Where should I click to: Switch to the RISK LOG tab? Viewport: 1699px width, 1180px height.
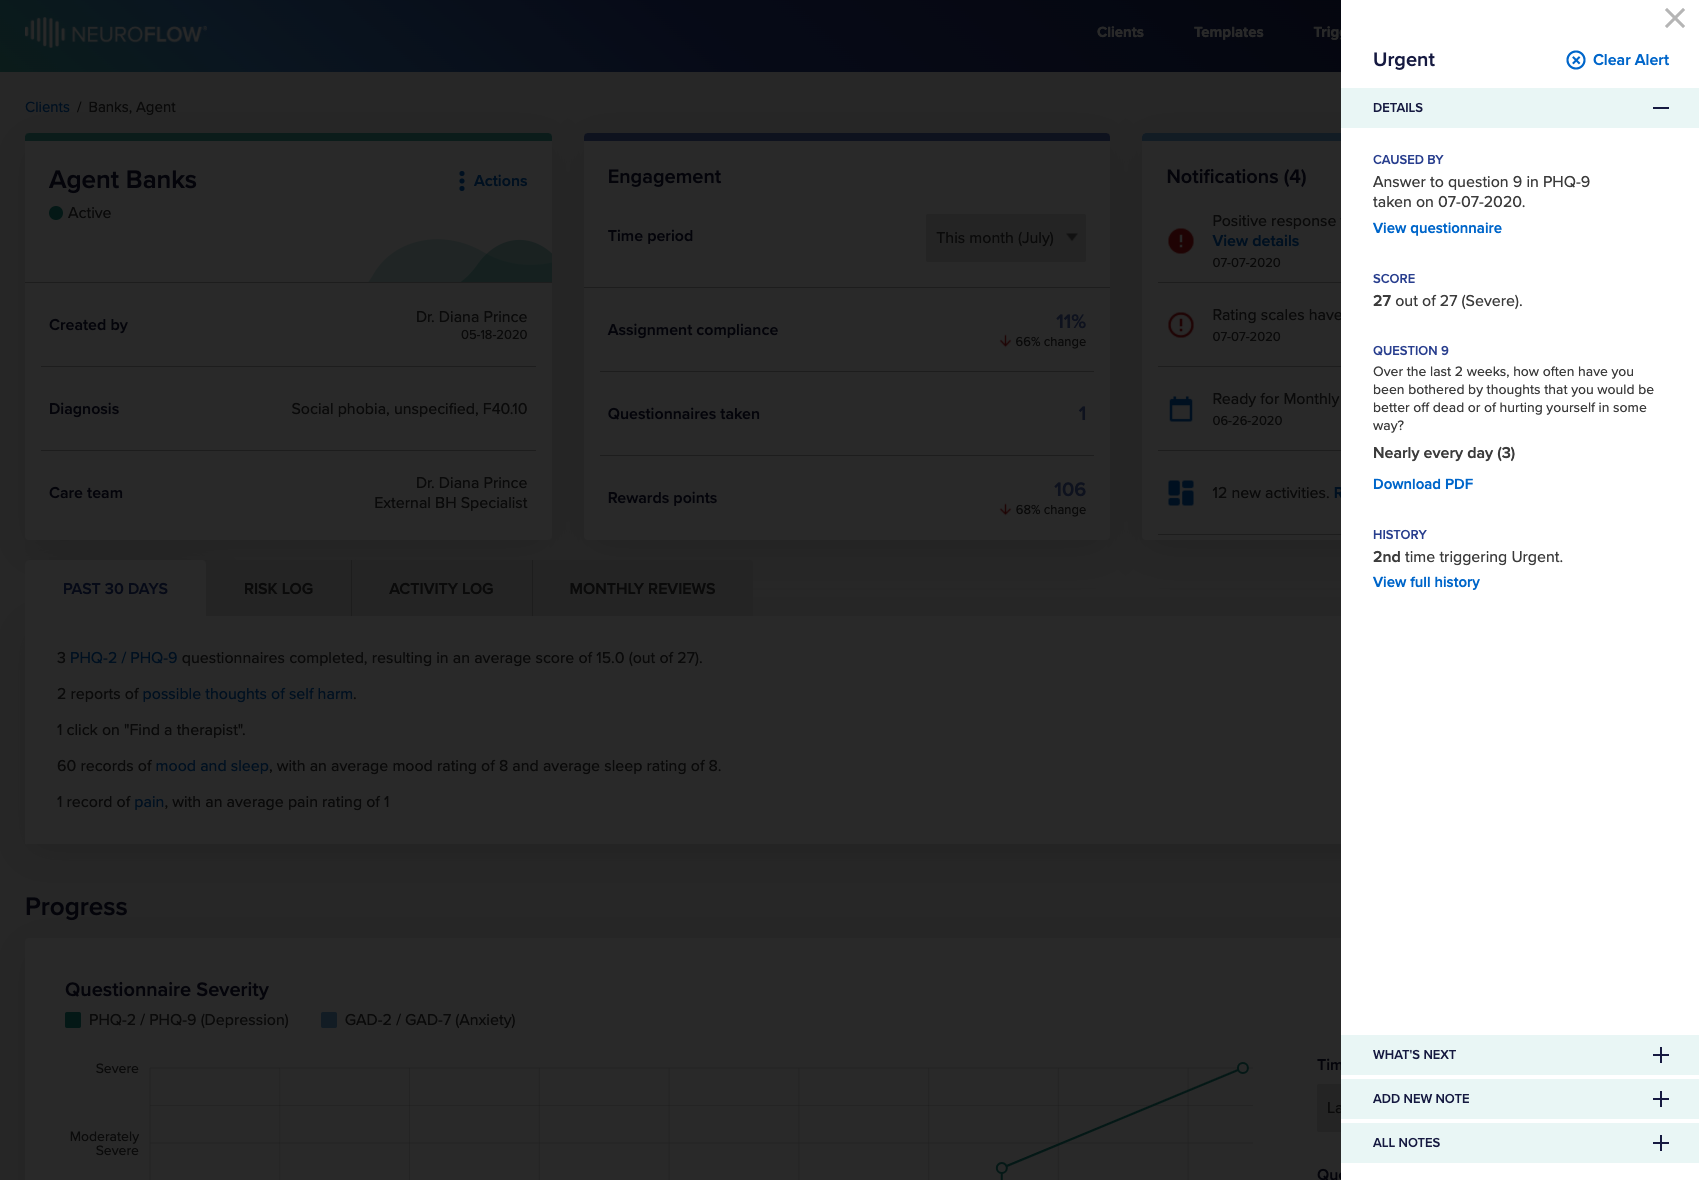point(278,589)
